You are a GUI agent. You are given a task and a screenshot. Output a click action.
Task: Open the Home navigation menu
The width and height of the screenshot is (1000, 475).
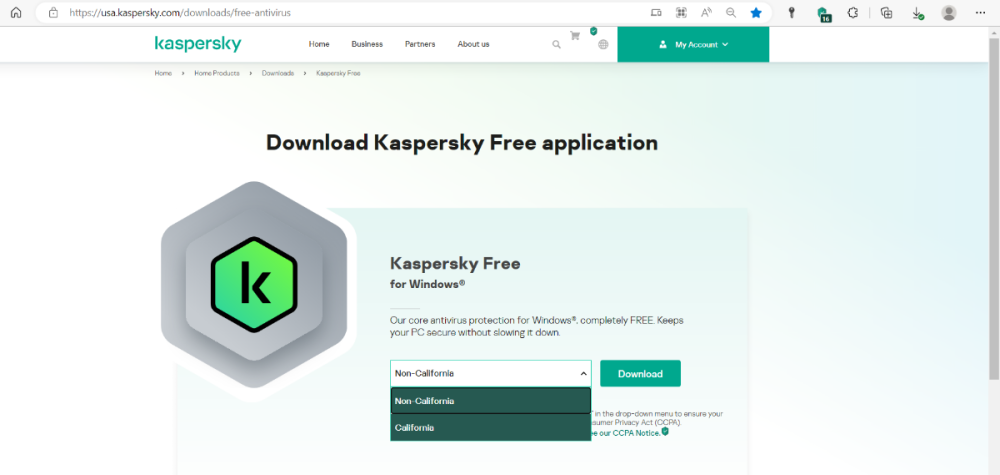tap(319, 44)
